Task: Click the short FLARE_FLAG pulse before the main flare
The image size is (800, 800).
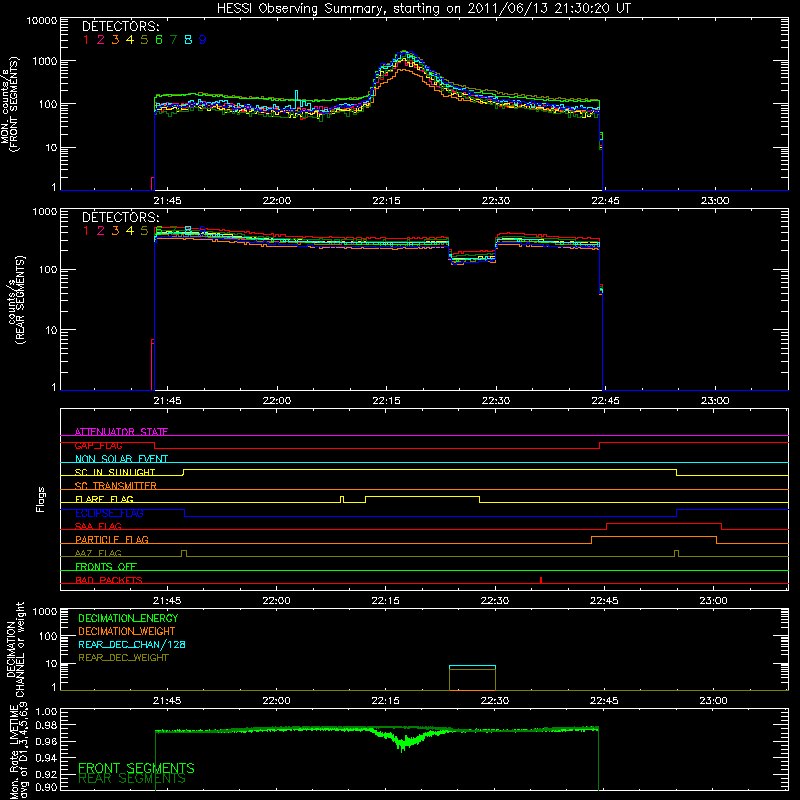Action: 342,499
